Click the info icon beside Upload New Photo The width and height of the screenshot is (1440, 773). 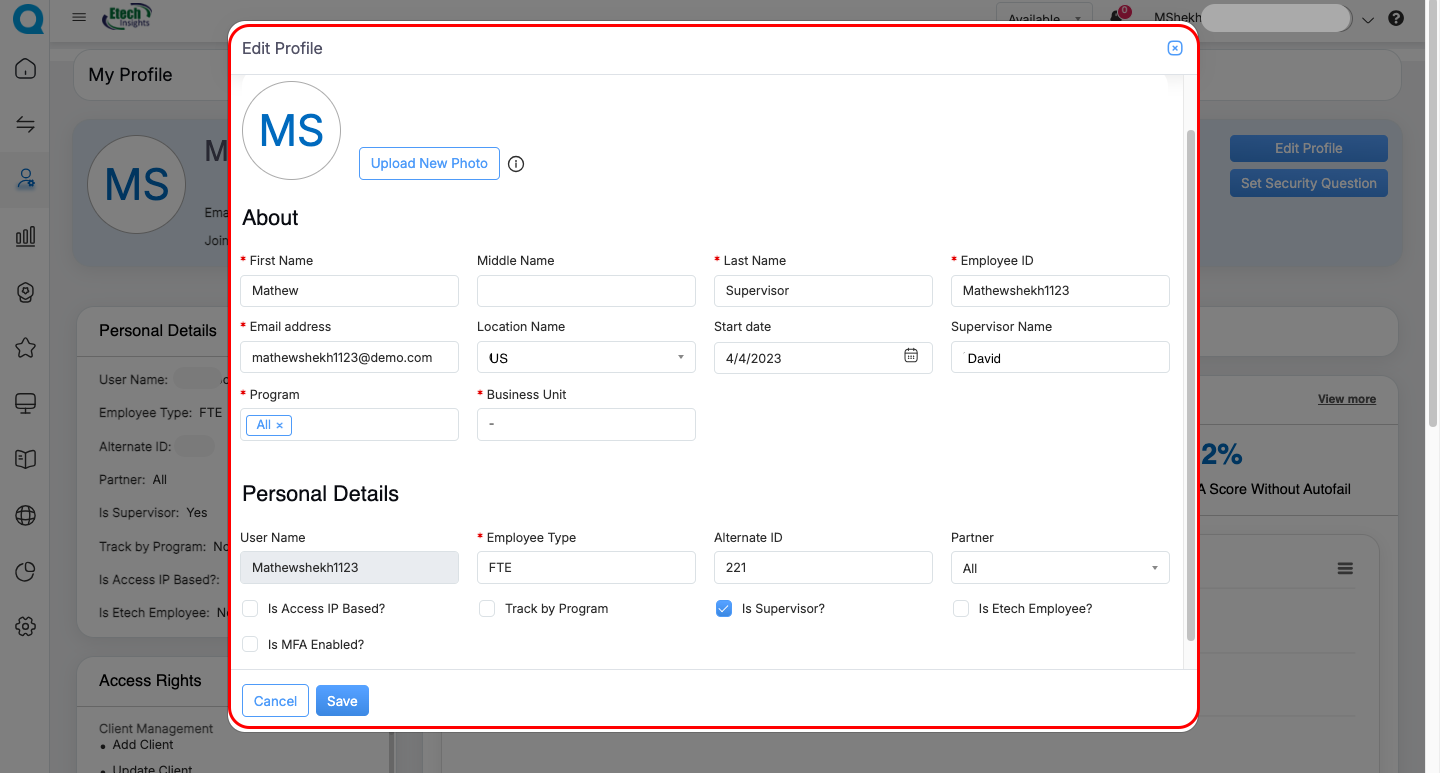[x=516, y=164]
